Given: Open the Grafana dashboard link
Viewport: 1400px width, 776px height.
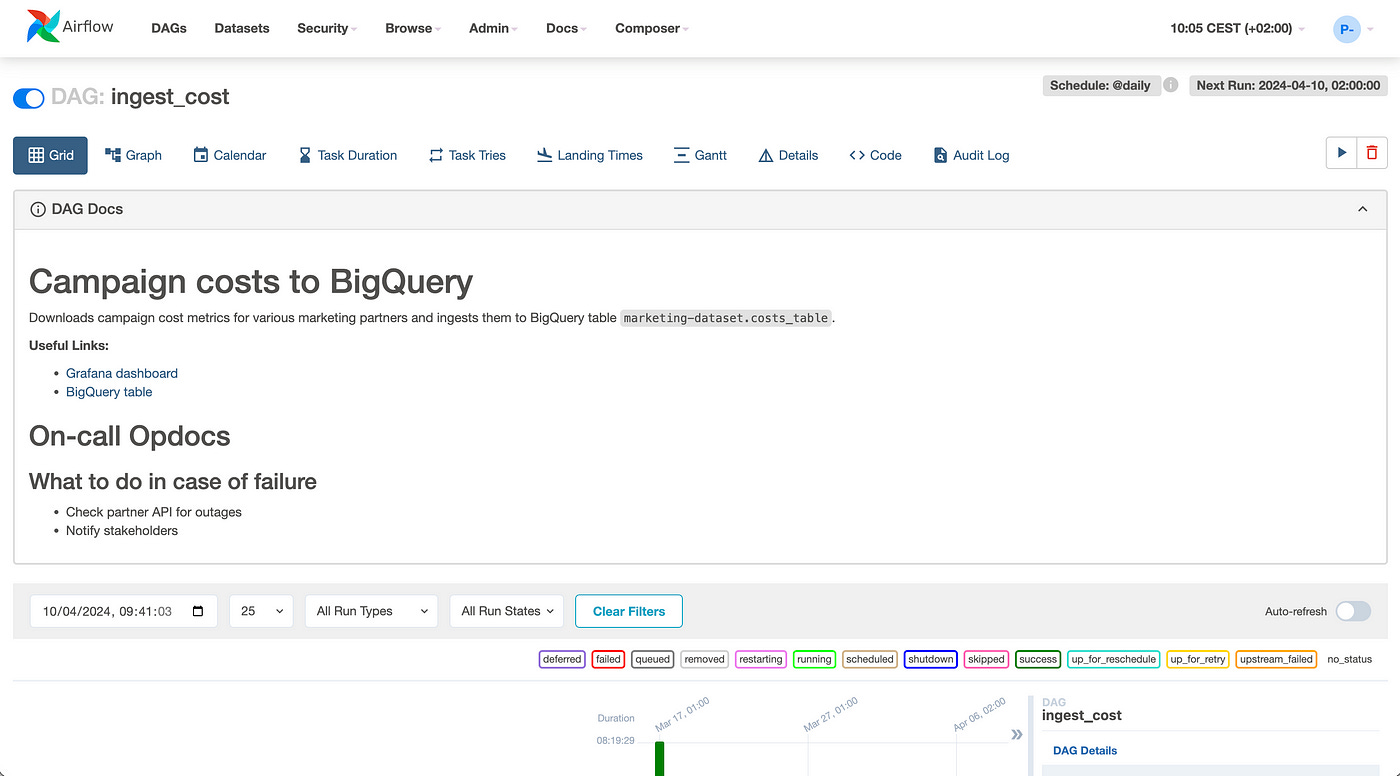Looking at the screenshot, I should [x=121, y=372].
